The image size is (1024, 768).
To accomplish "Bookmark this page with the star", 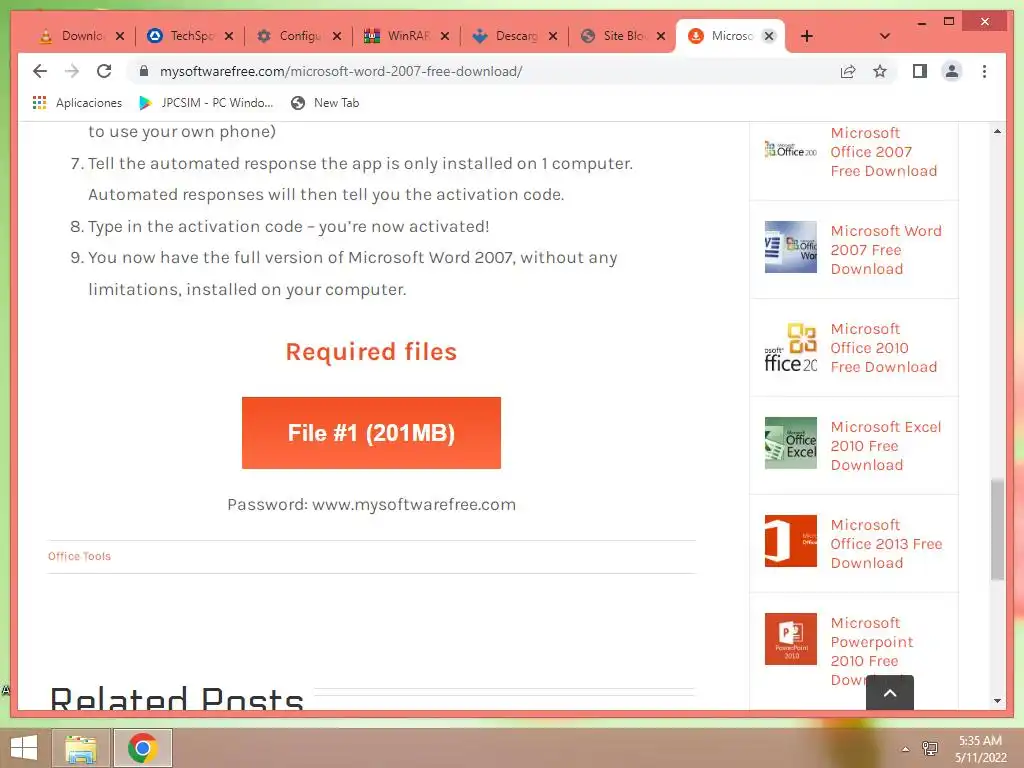I will point(880,71).
